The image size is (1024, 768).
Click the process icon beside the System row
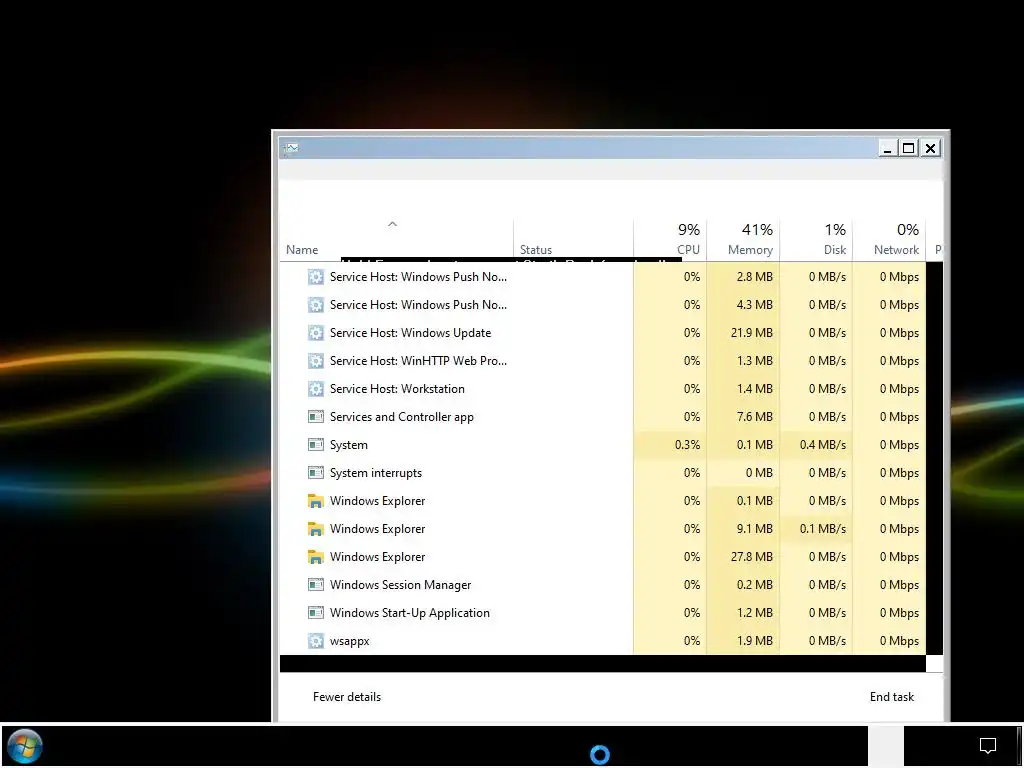(x=316, y=445)
